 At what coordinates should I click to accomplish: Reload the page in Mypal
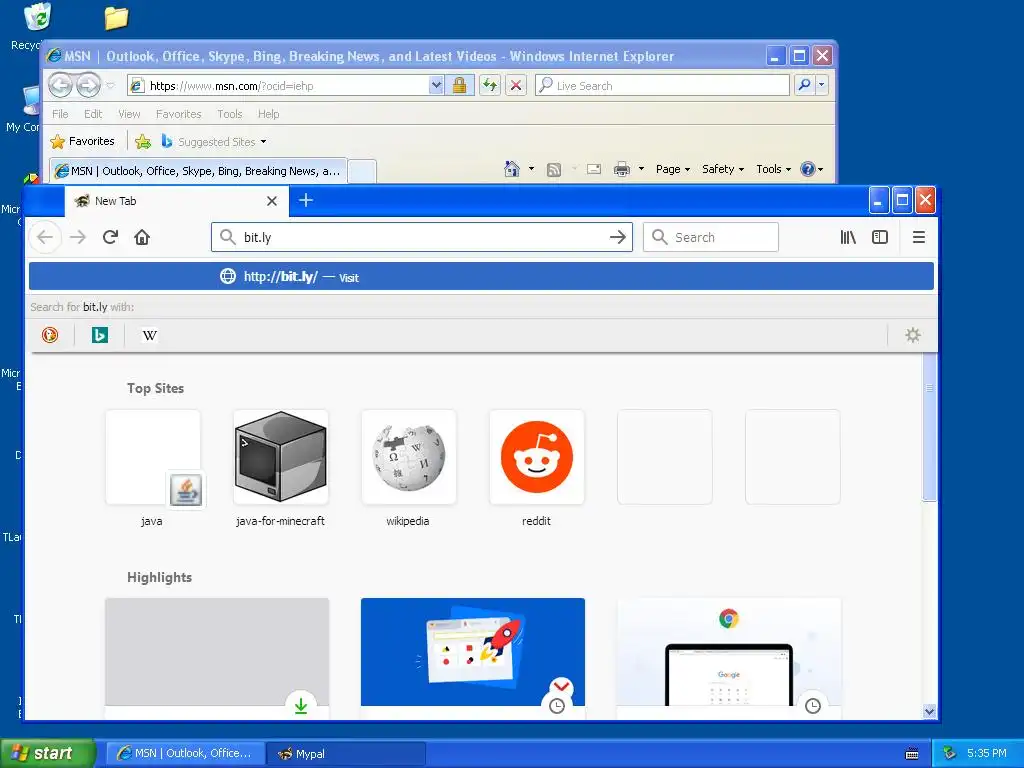[x=110, y=237]
